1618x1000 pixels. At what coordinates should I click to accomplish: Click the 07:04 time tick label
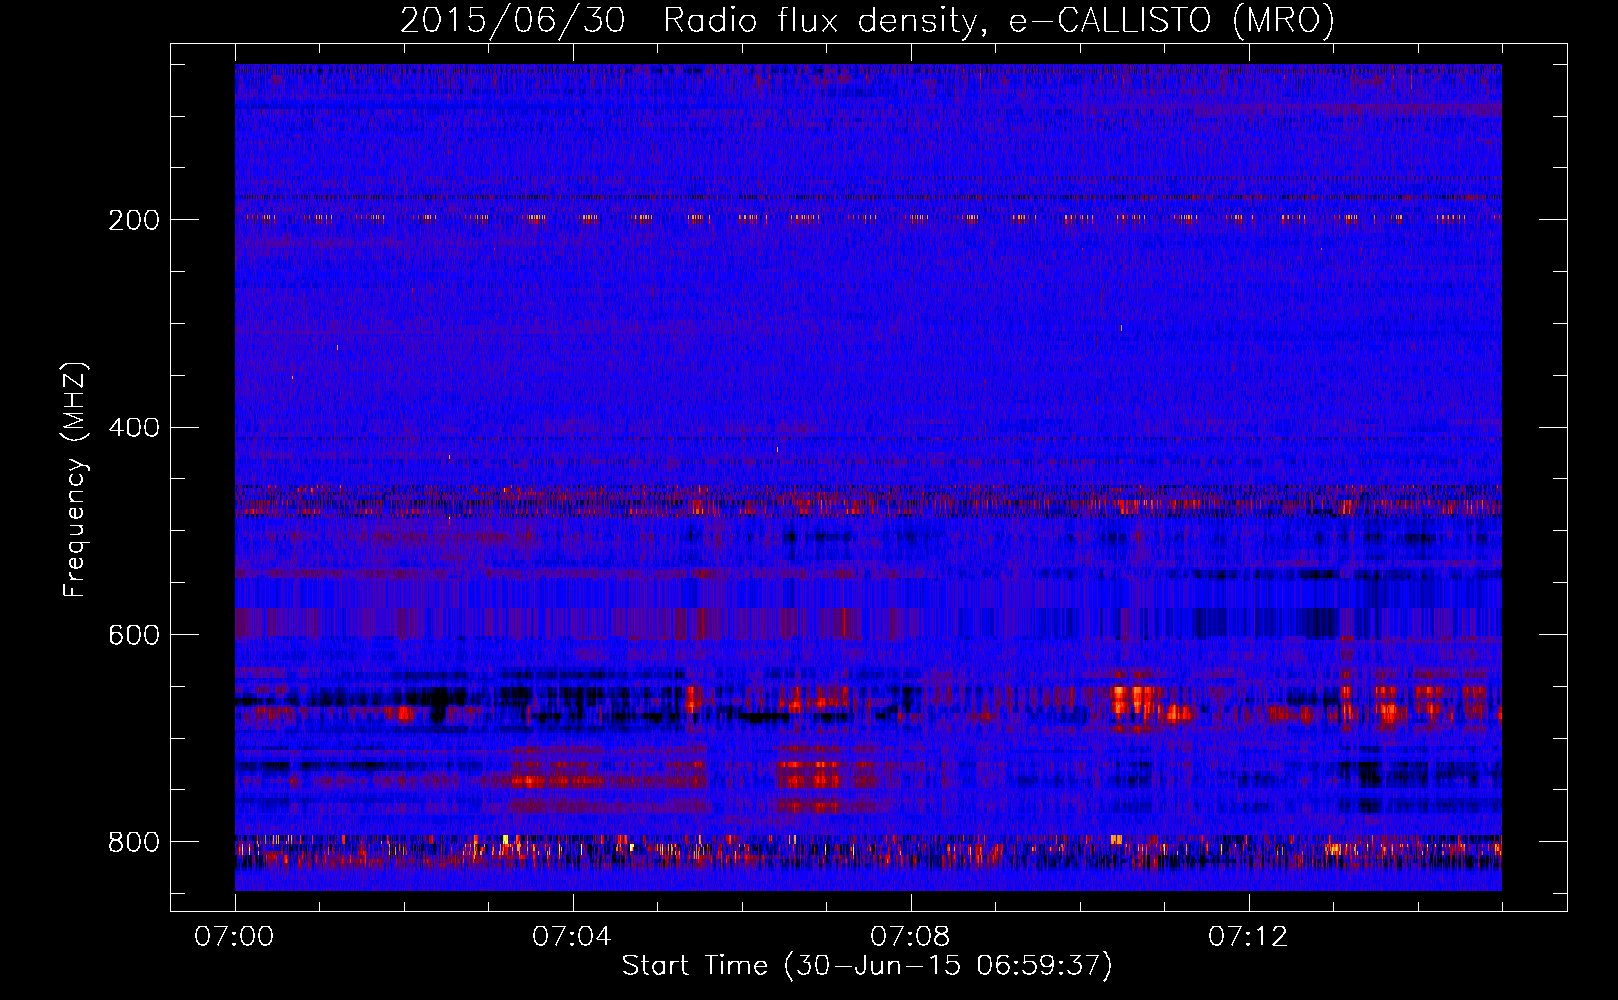click(x=572, y=937)
